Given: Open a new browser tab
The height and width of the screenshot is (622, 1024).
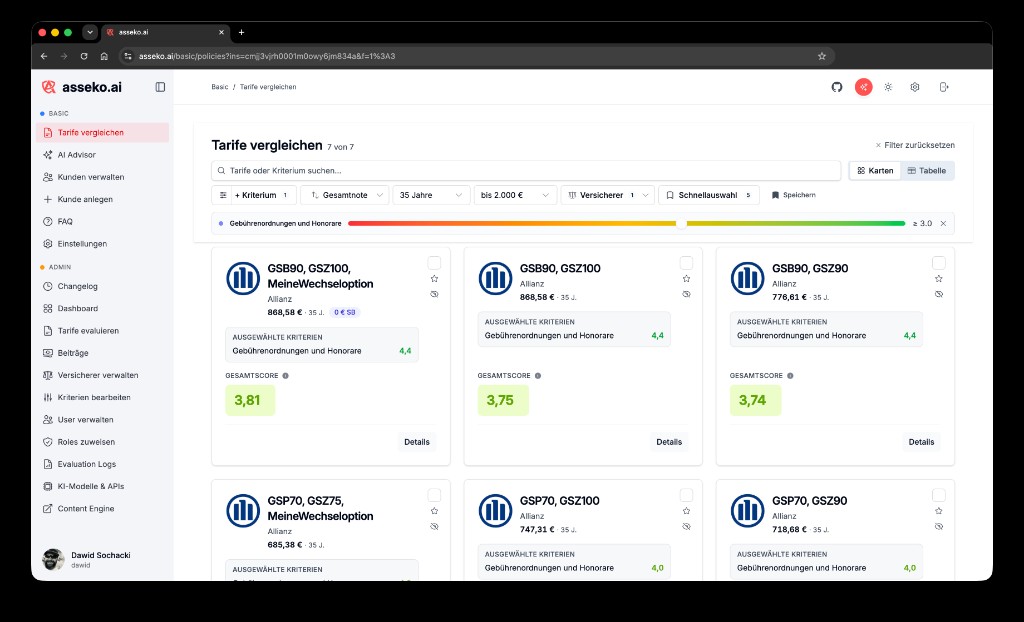Looking at the screenshot, I should [x=241, y=32].
